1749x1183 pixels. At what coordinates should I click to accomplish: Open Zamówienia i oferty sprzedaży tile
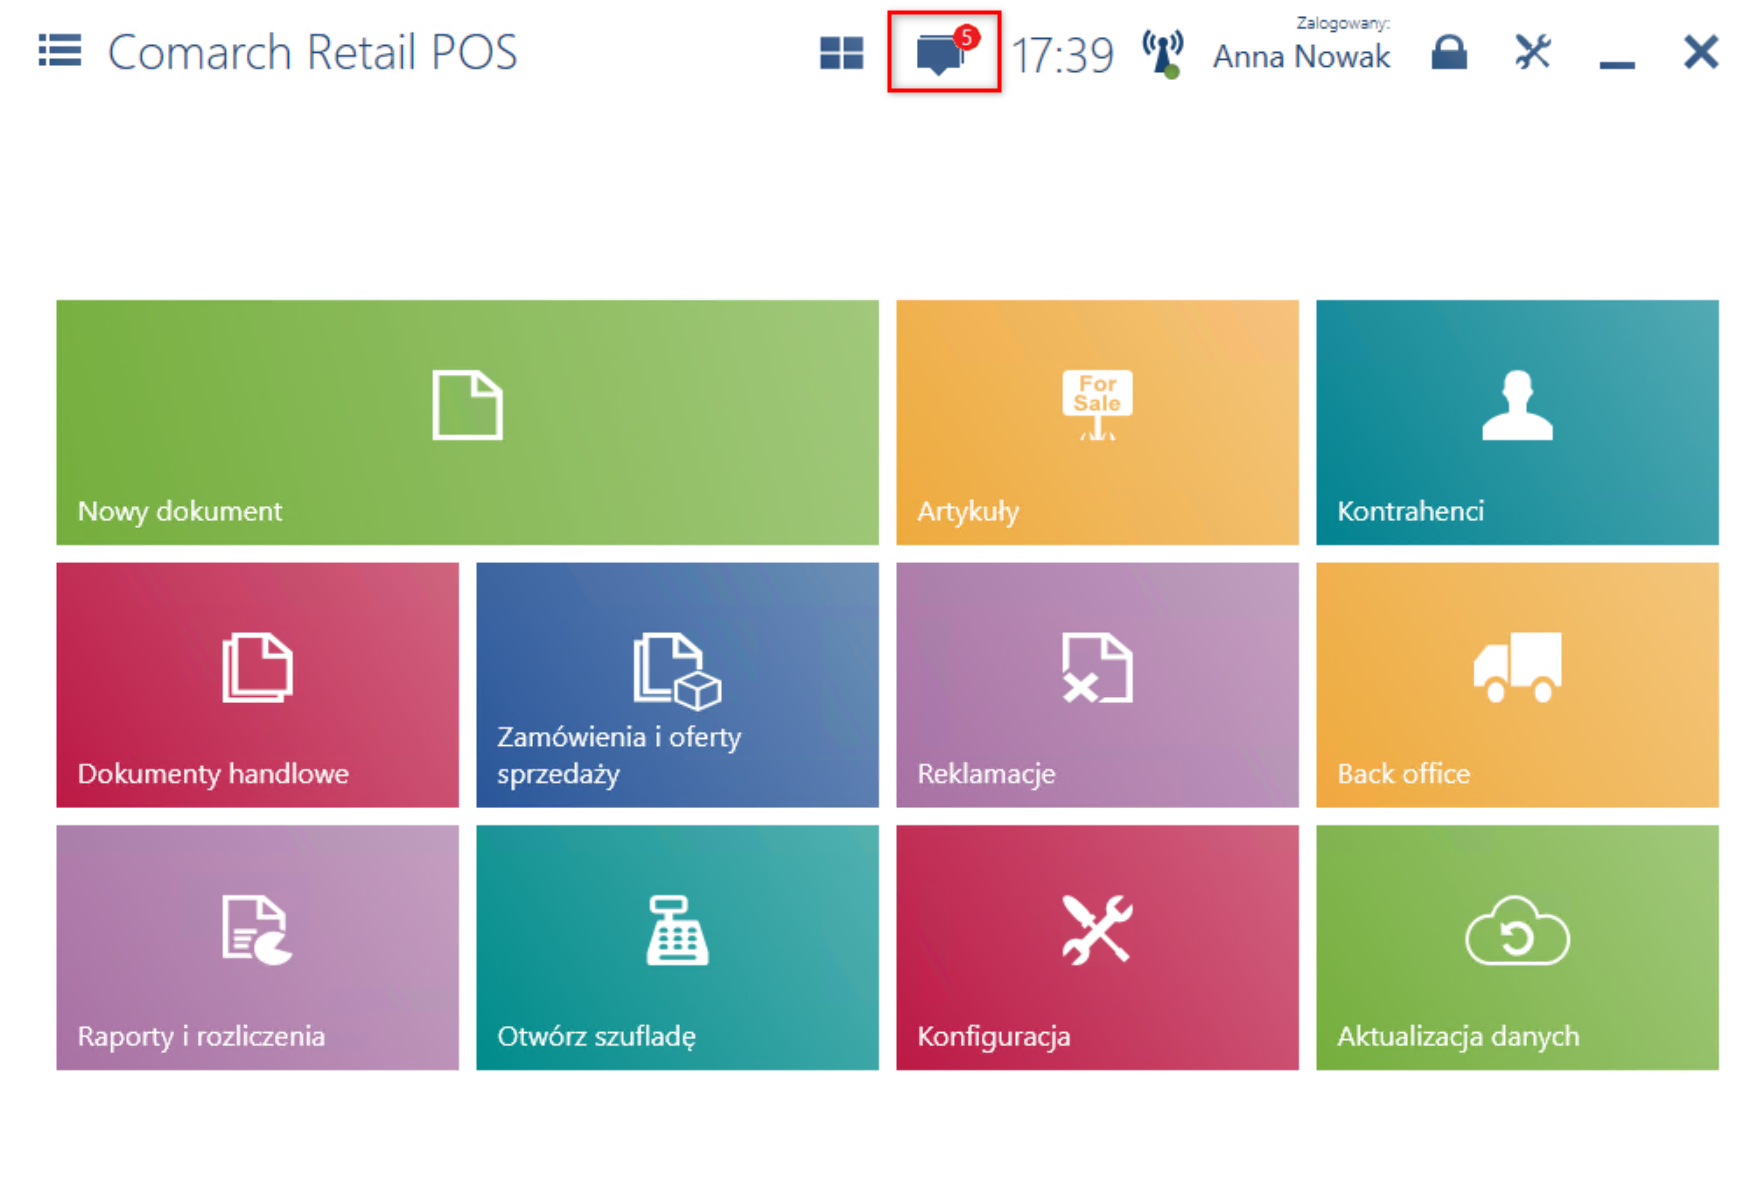click(x=677, y=685)
